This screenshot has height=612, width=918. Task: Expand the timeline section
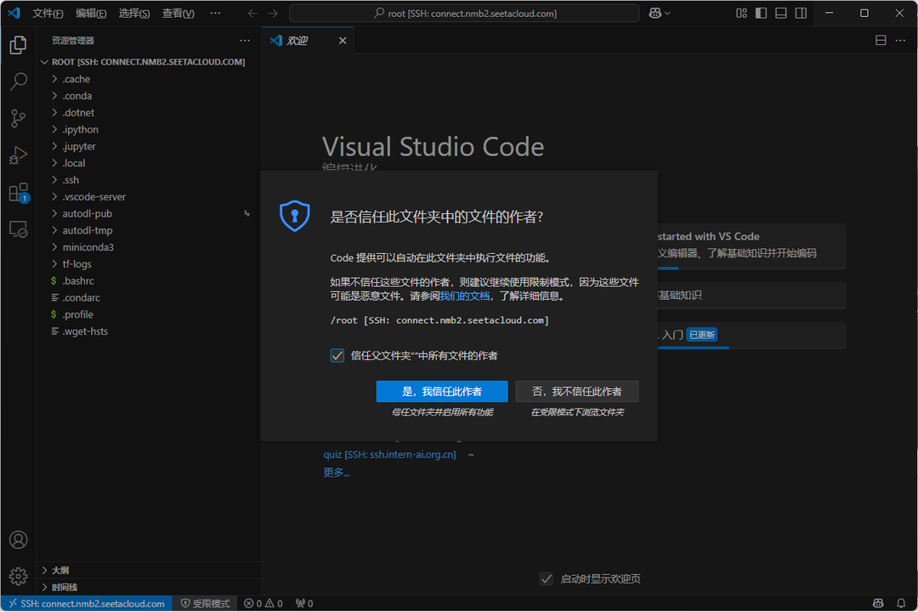click(x=149, y=587)
